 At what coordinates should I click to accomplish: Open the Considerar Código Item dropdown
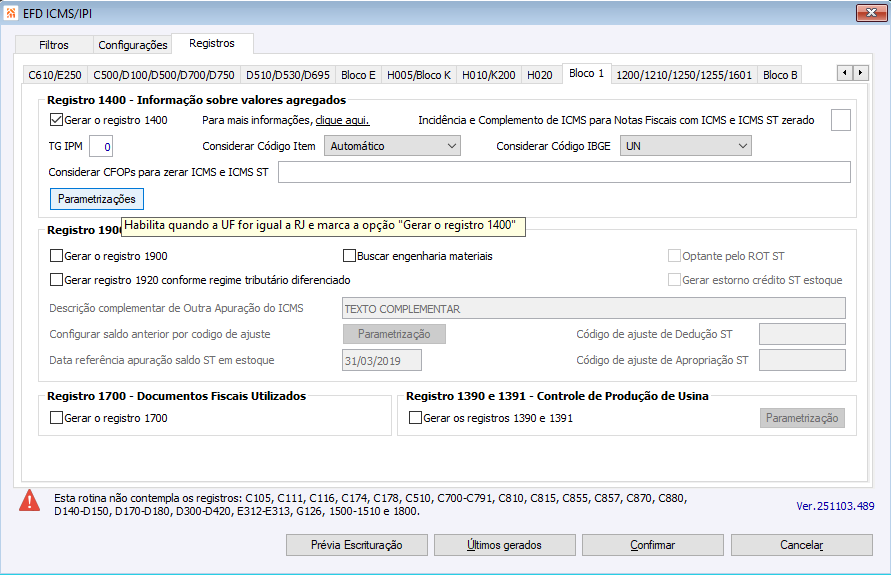tap(392, 146)
